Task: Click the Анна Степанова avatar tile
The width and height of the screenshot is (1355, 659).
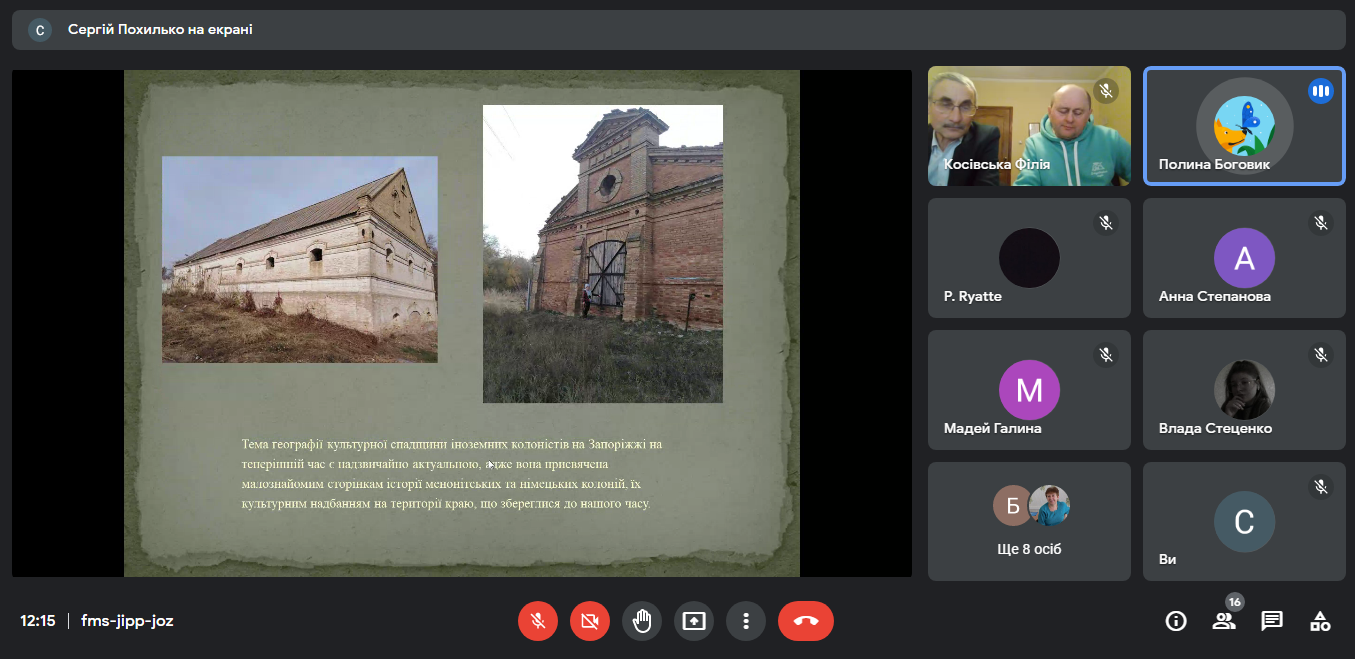Action: point(1243,258)
